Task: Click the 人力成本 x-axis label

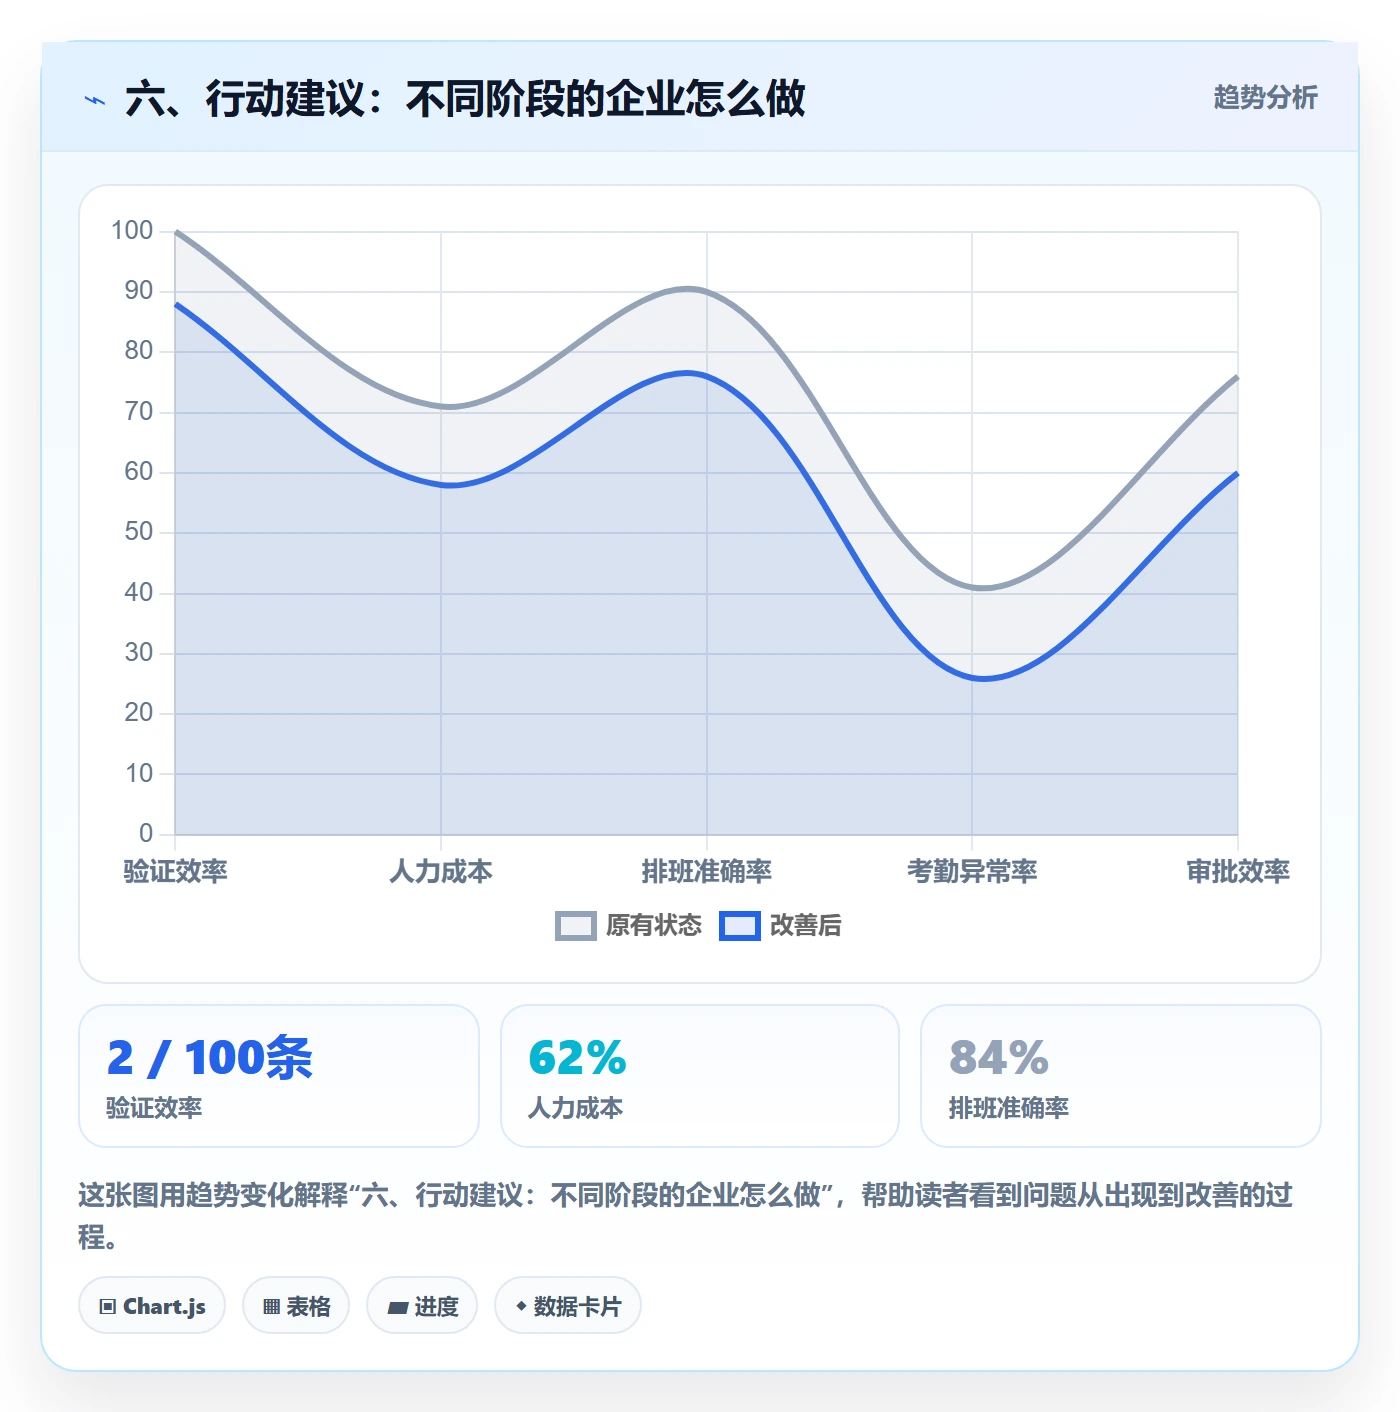Action: [441, 871]
